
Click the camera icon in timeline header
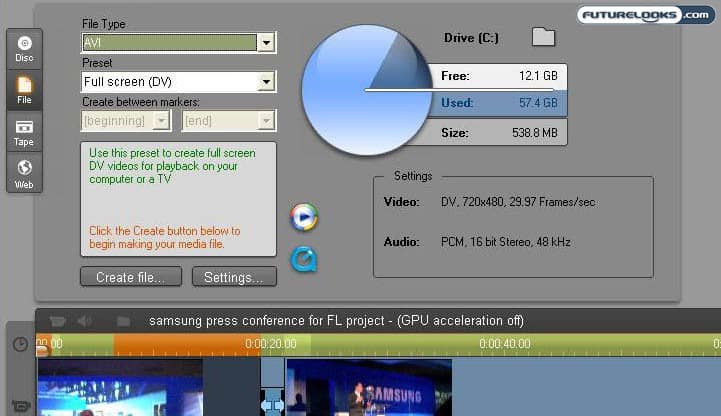(57, 321)
